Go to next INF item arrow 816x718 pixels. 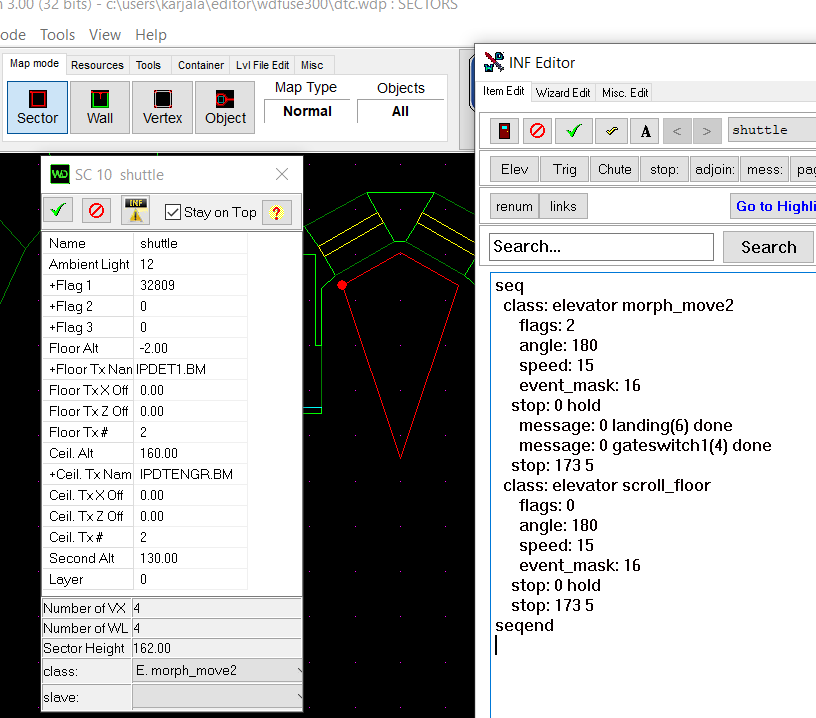pos(707,131)
